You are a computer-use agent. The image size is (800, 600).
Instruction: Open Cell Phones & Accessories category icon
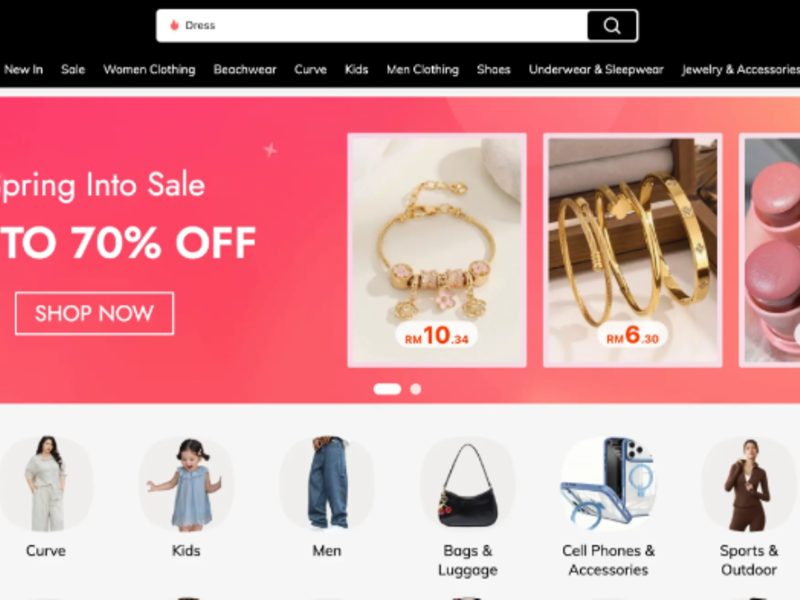coord(608,484)
